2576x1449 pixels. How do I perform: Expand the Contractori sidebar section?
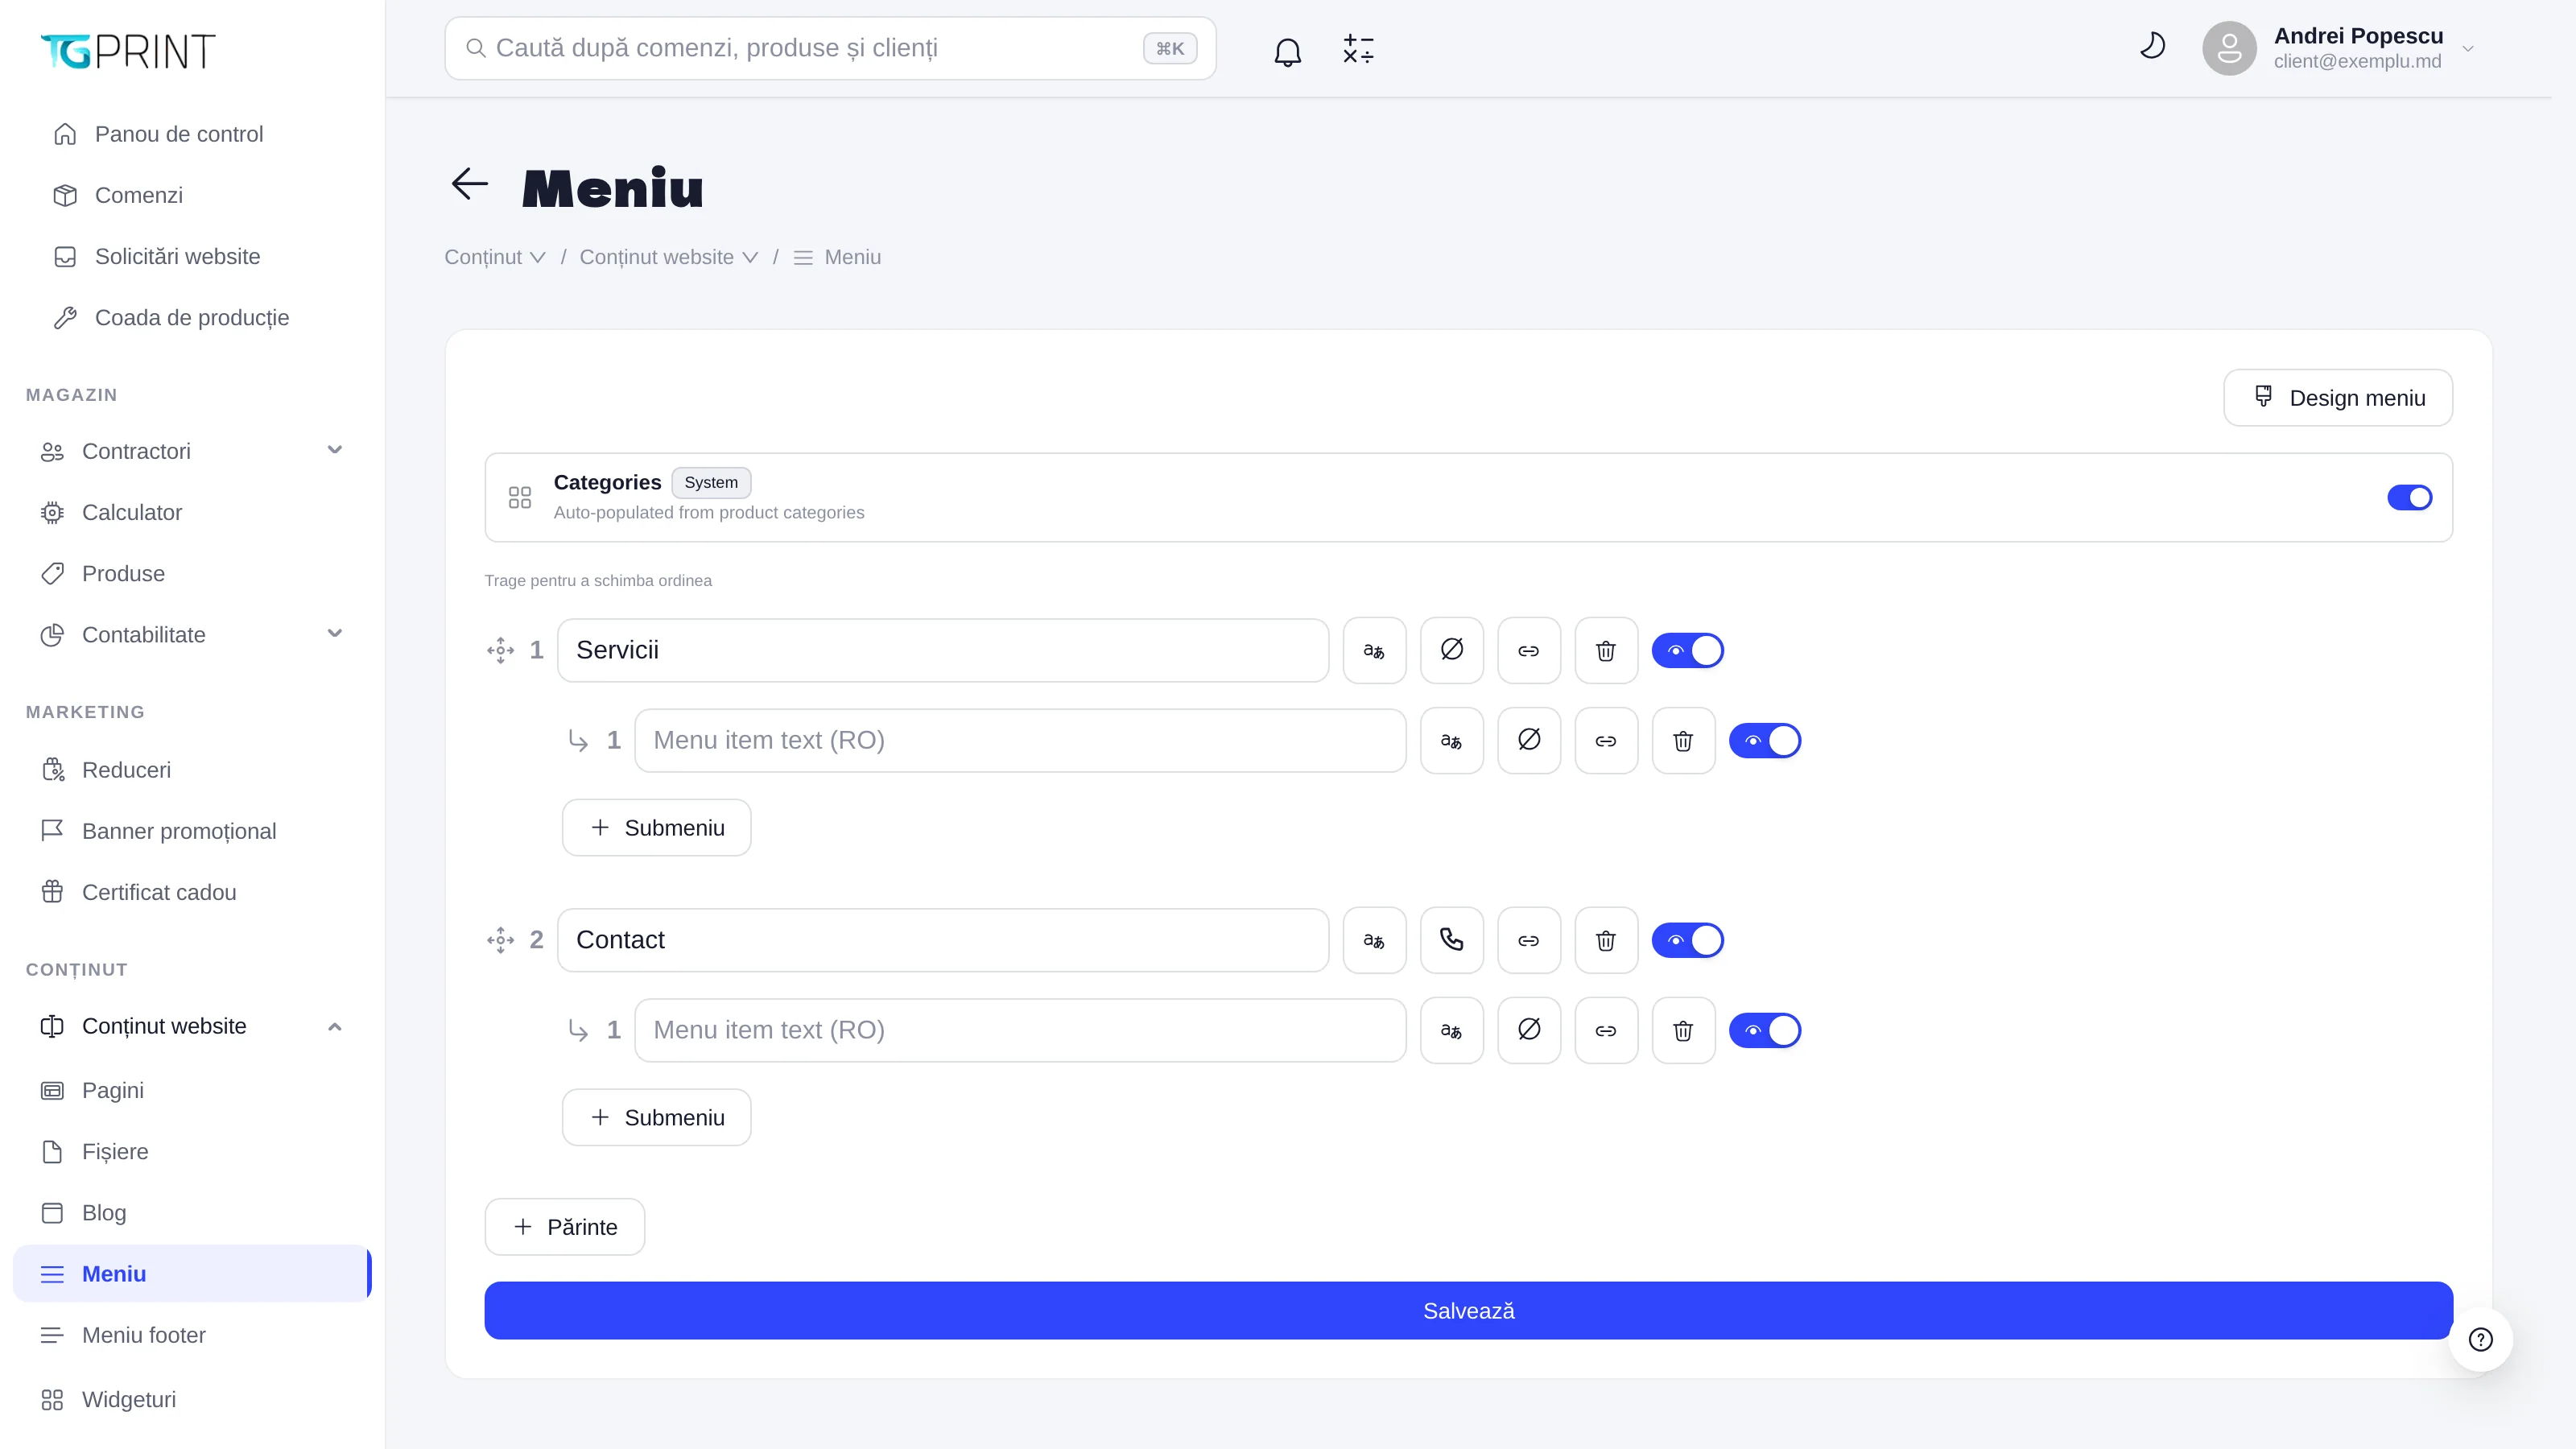192,451
